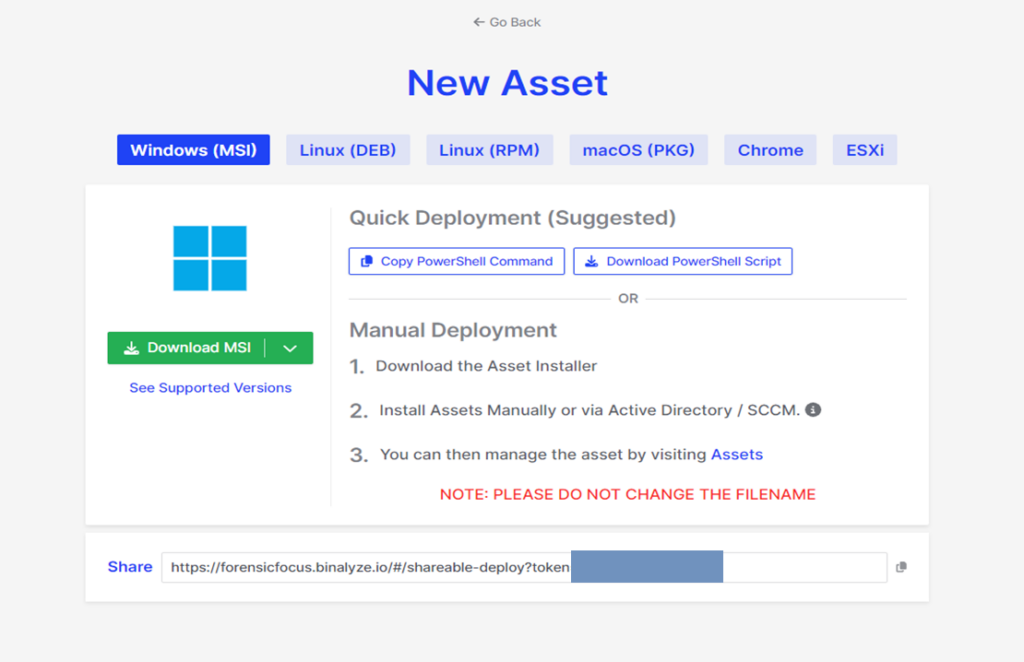This screenshot has width=1024, height=662.
Task: Click the Go Back link
Action: pos(507,22)
